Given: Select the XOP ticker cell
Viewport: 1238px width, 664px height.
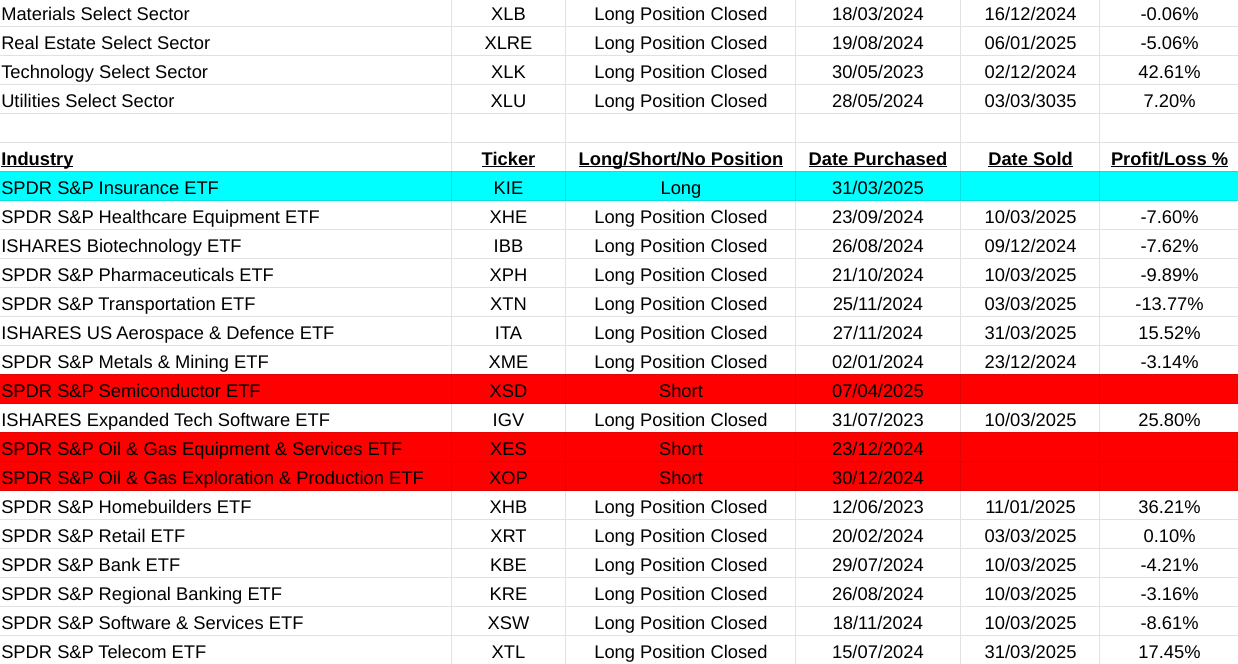Looking at the screenshot, I should pos(508,478).
